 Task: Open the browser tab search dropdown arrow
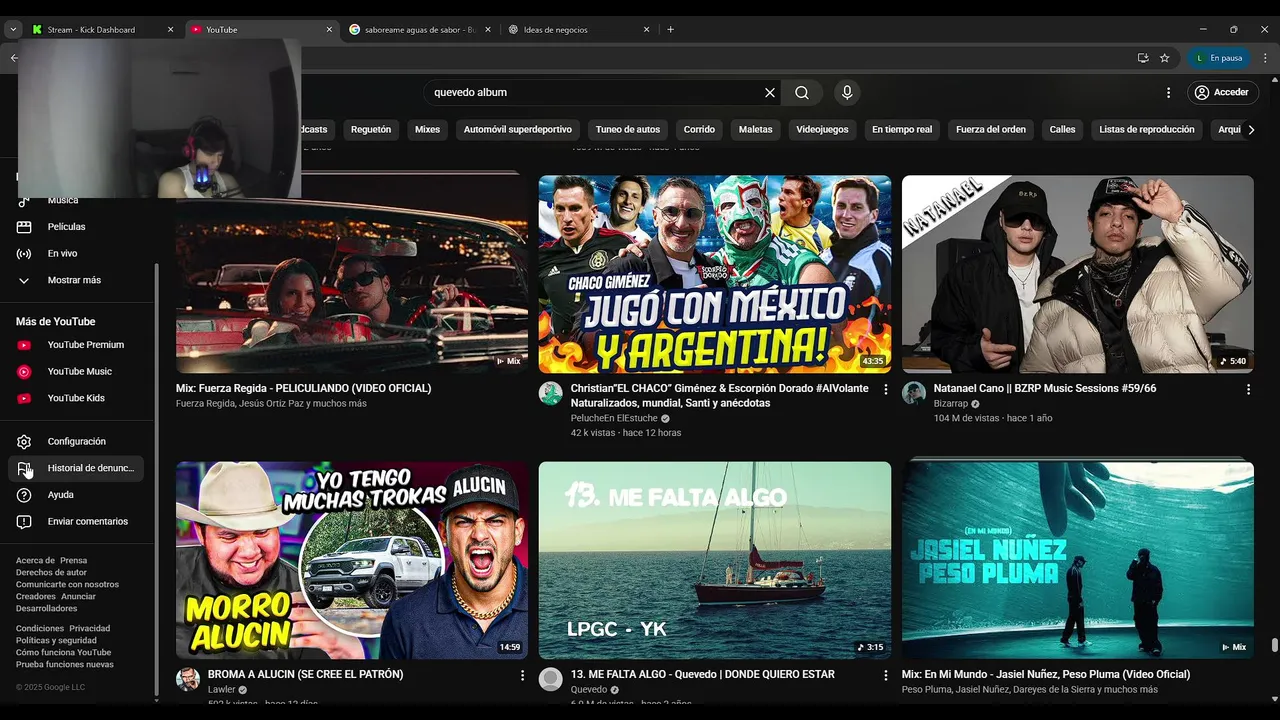tap(13, 30)
